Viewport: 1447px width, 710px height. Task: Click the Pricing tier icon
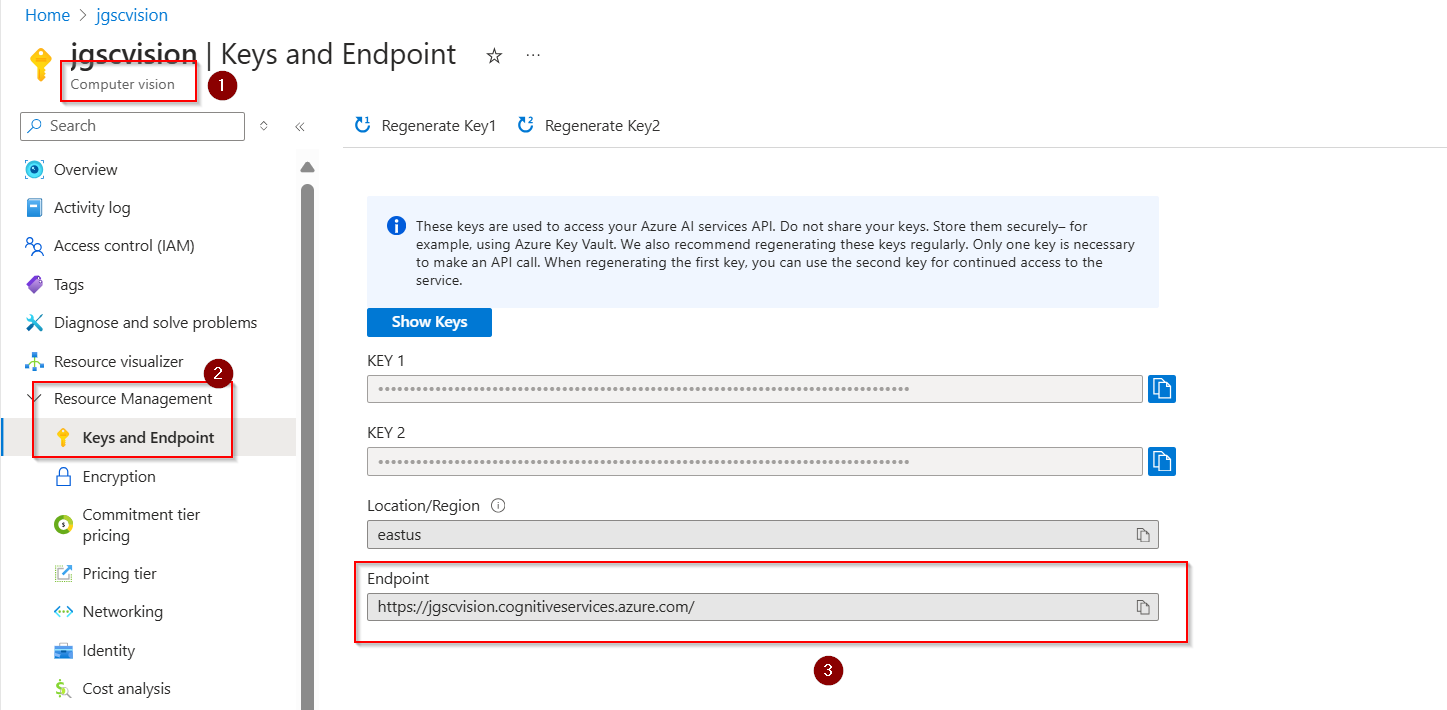coord(63,574)
